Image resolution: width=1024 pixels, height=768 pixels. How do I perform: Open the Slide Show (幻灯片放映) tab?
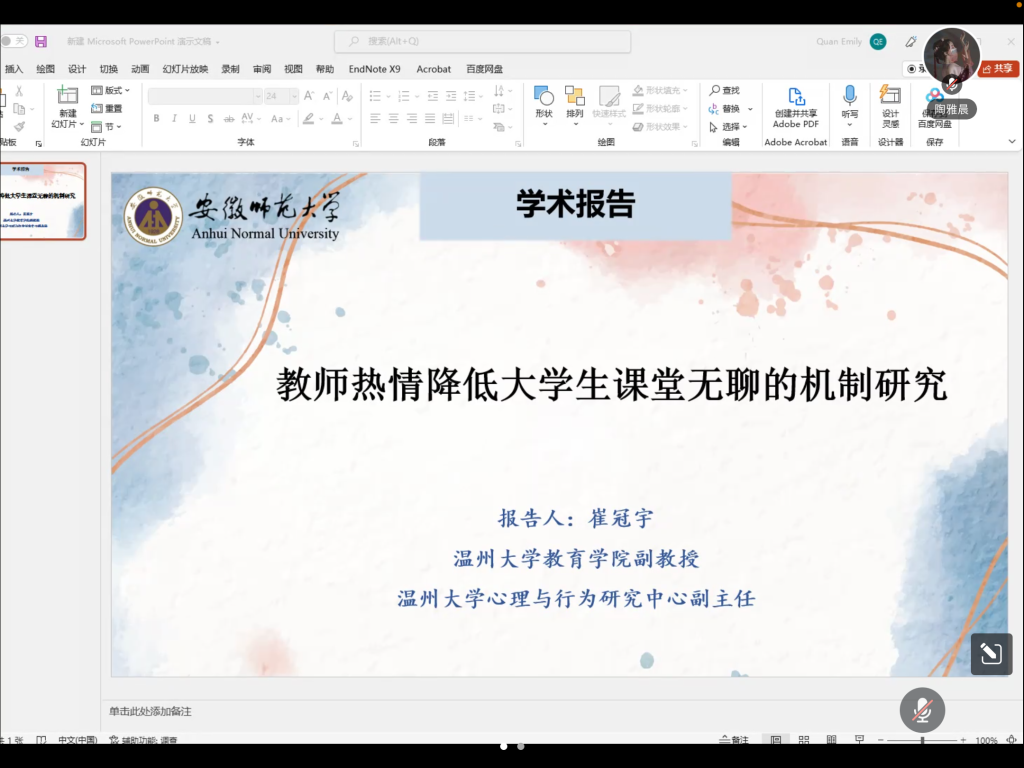tap(185, 69)
